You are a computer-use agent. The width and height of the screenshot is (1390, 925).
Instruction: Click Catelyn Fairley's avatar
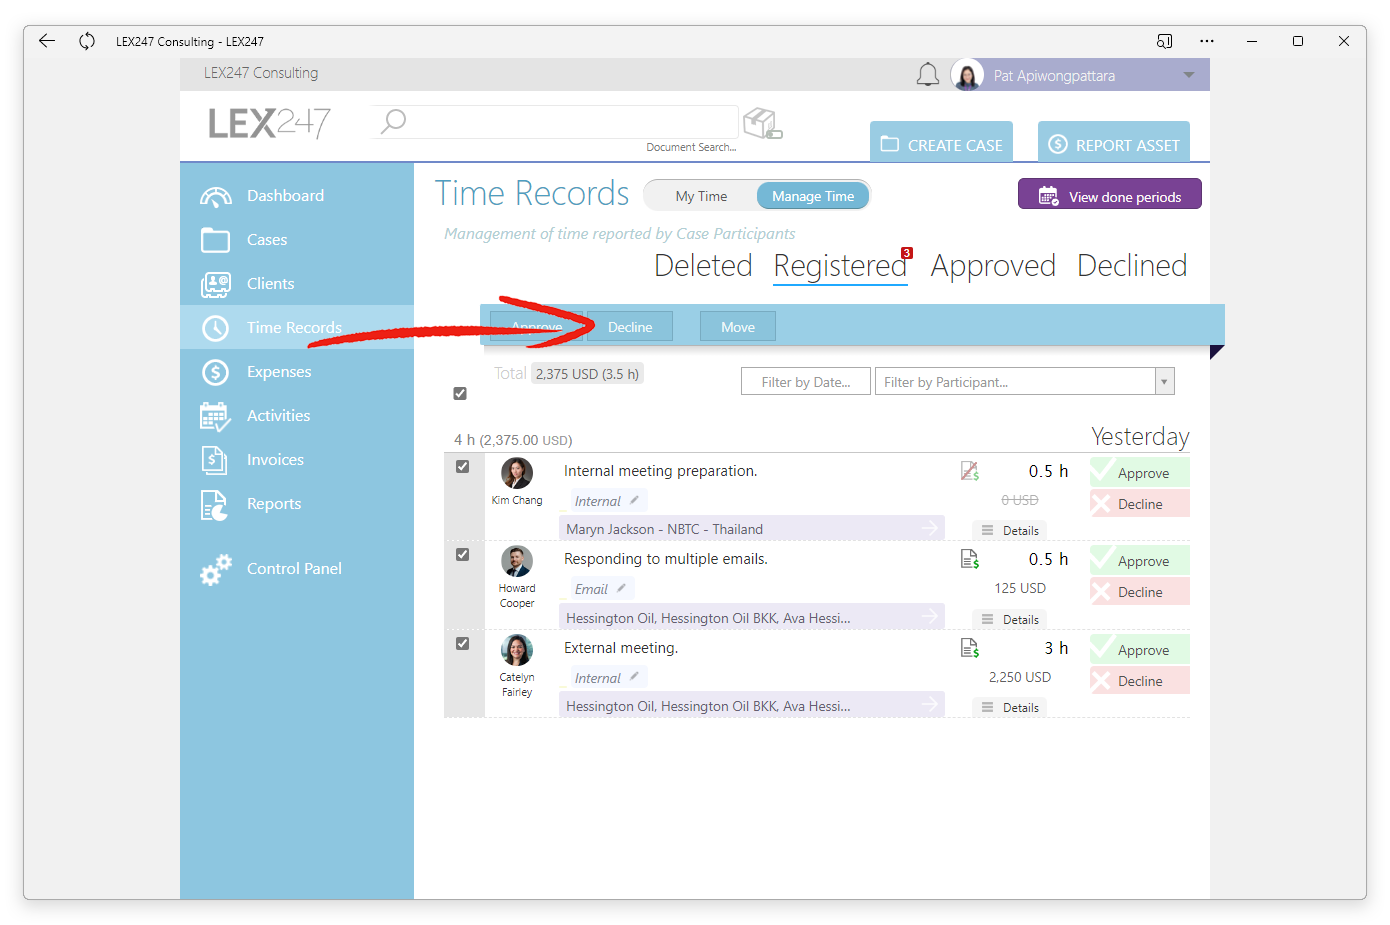coord(517,650)
